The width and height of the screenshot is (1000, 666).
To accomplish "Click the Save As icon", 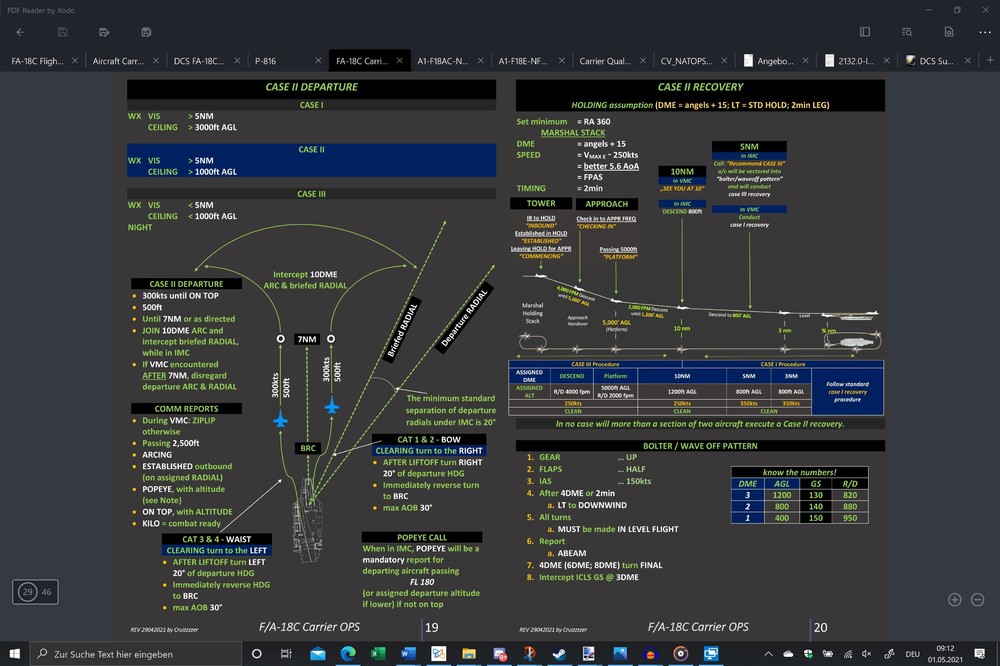I will pyautogui.click(x=104, y=32).
